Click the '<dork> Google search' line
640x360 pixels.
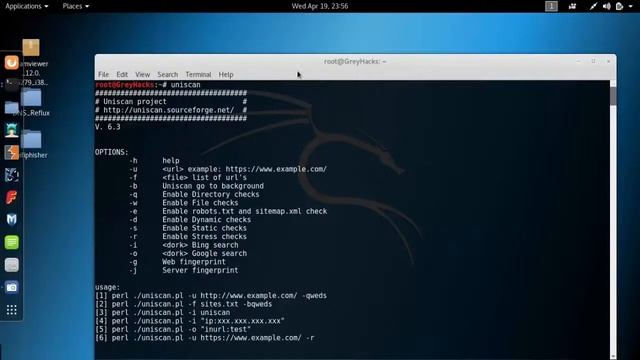pos(204,253)
